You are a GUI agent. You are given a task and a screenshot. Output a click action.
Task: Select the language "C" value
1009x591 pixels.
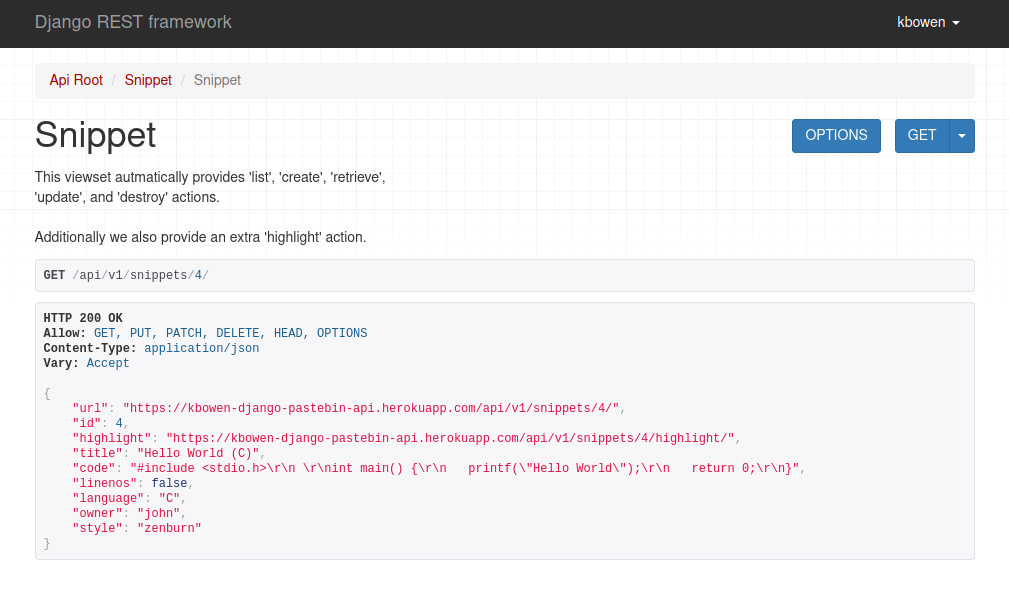[169, 498]
